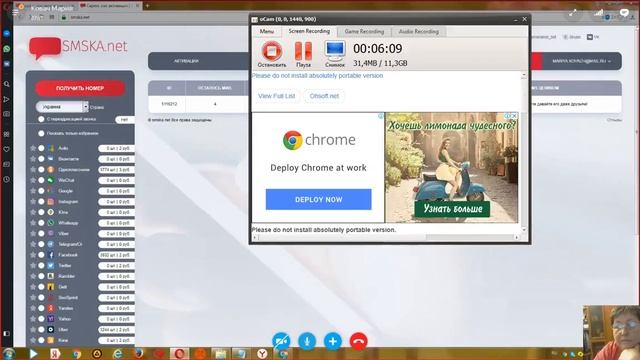This screenshot has height=360, width=640.
Task: Open the country dropdown showing Украина
Action: click(x=62, y=107)
